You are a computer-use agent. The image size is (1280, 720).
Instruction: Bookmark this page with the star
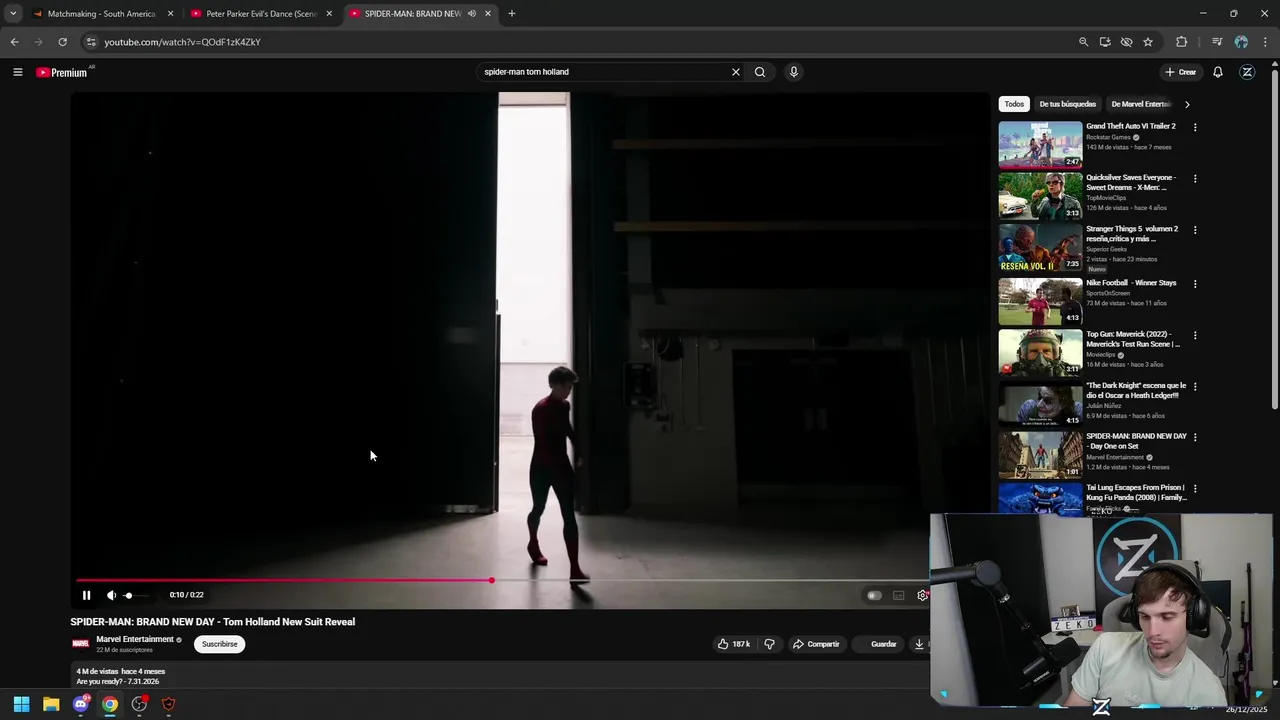click(1148, 42)
